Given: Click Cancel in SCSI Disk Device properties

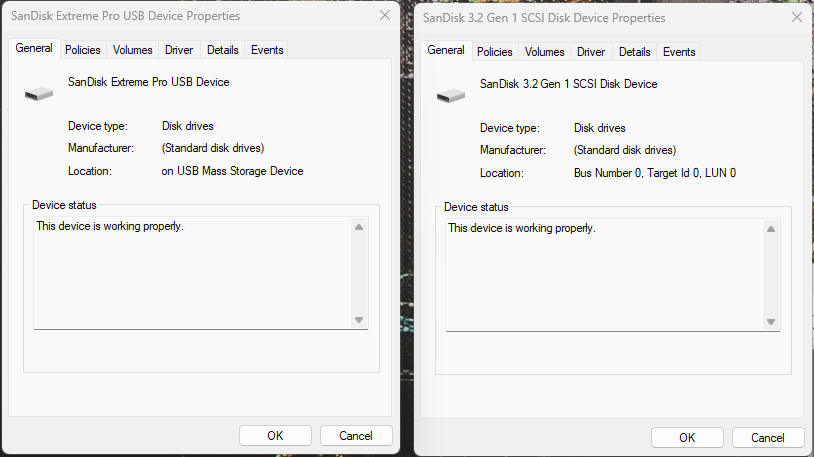Looking at the screenshot, I should (x=768, y=438).
